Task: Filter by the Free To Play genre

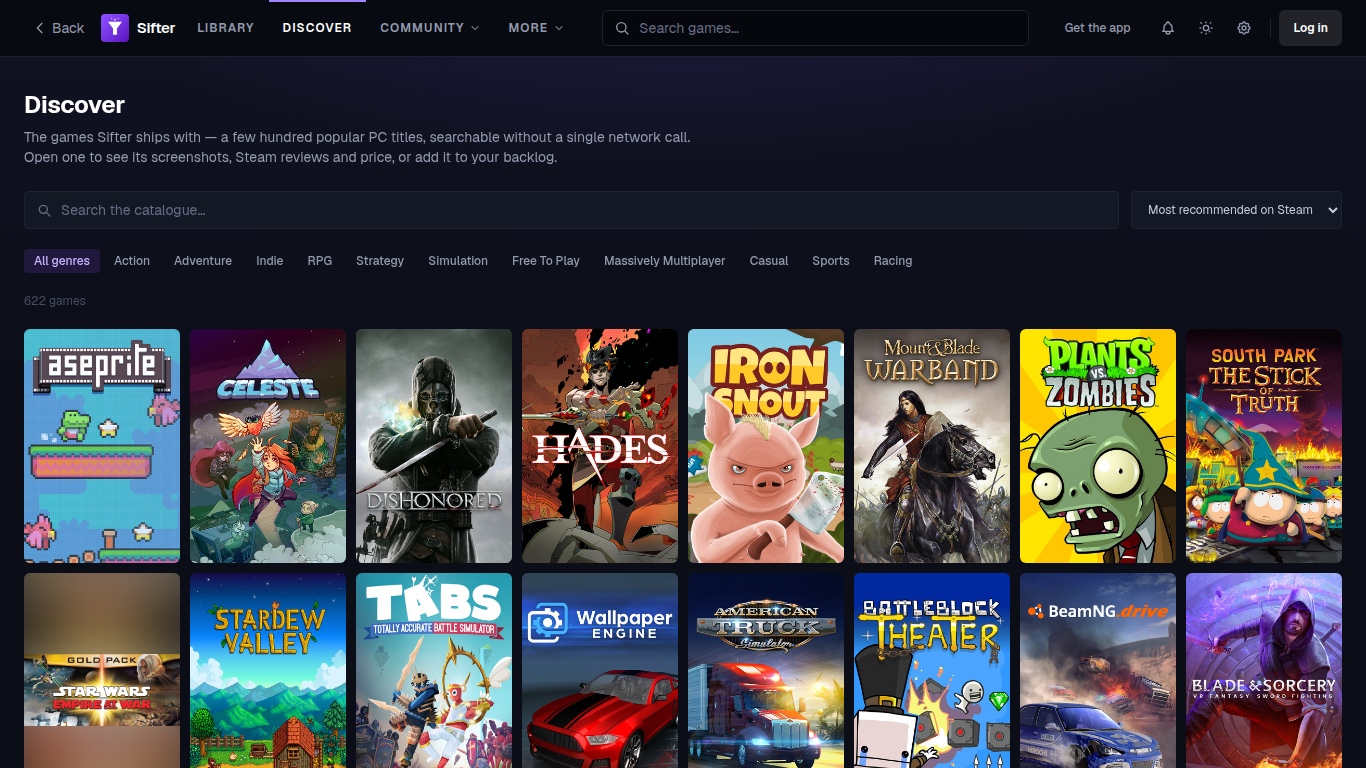Action: 546,261
